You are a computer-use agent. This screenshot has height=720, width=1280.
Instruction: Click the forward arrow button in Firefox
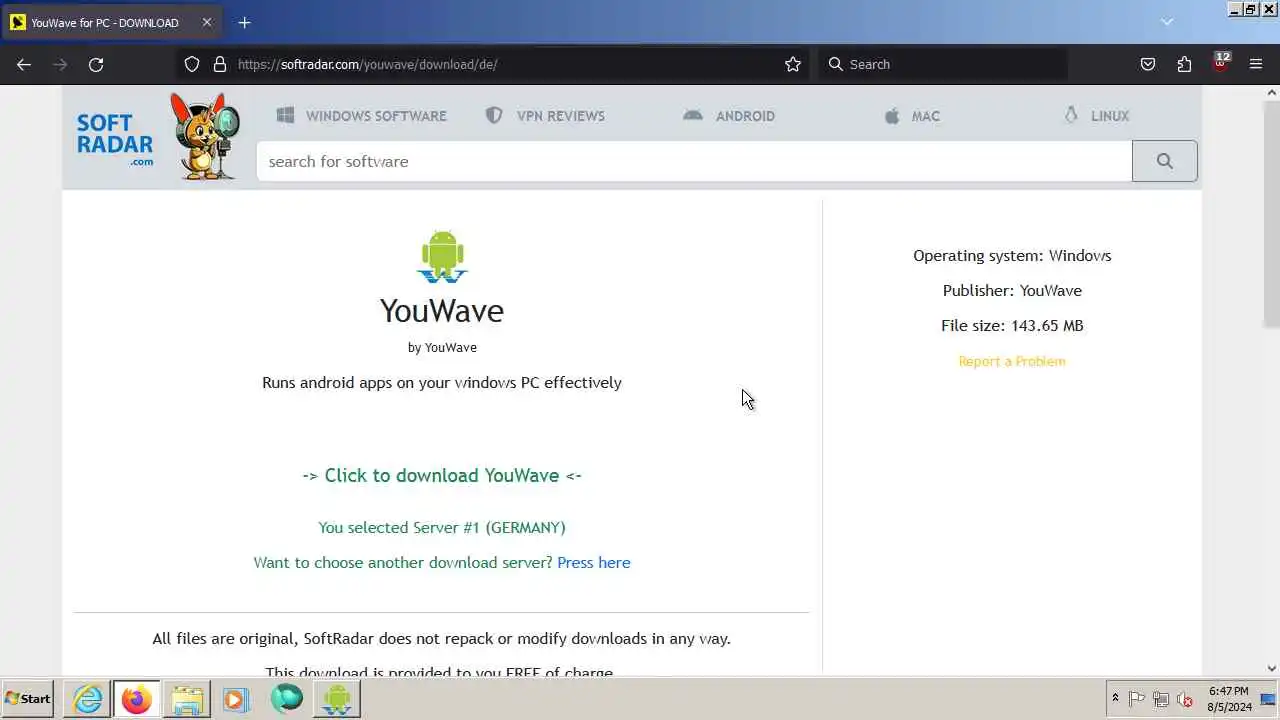[60, 64]
